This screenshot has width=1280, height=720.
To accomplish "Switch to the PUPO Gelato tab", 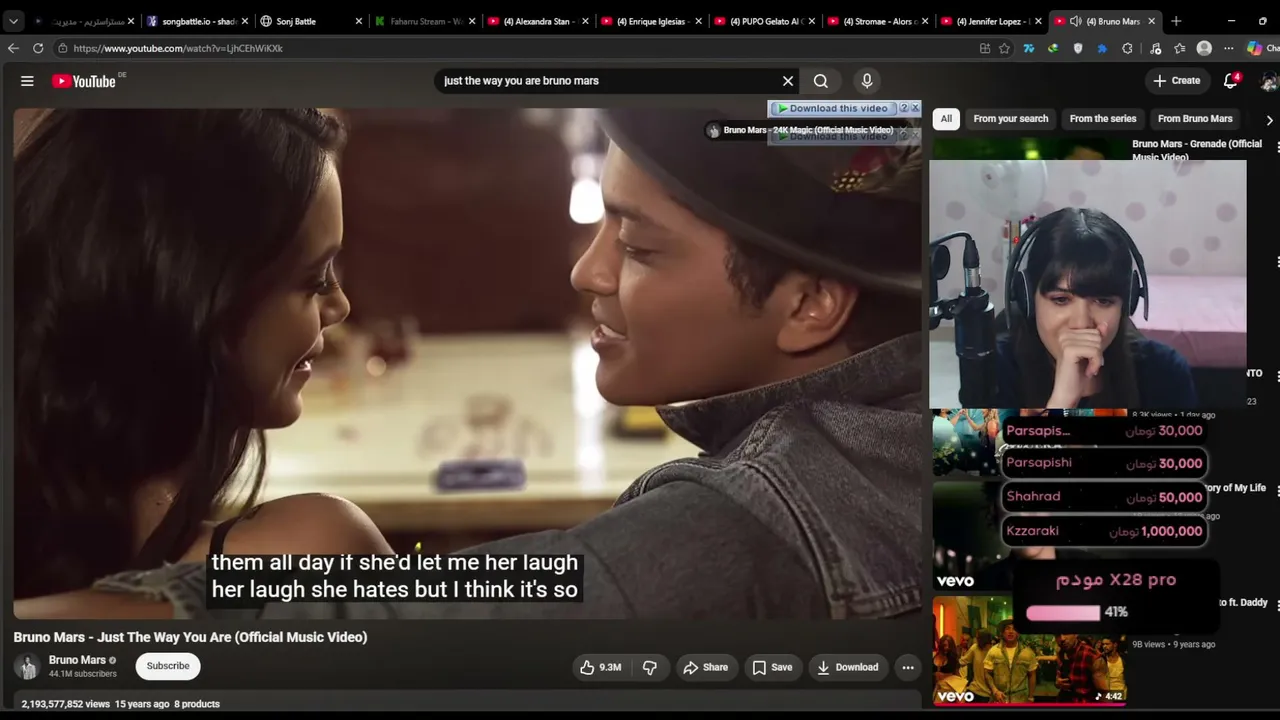I will point(765,21).
